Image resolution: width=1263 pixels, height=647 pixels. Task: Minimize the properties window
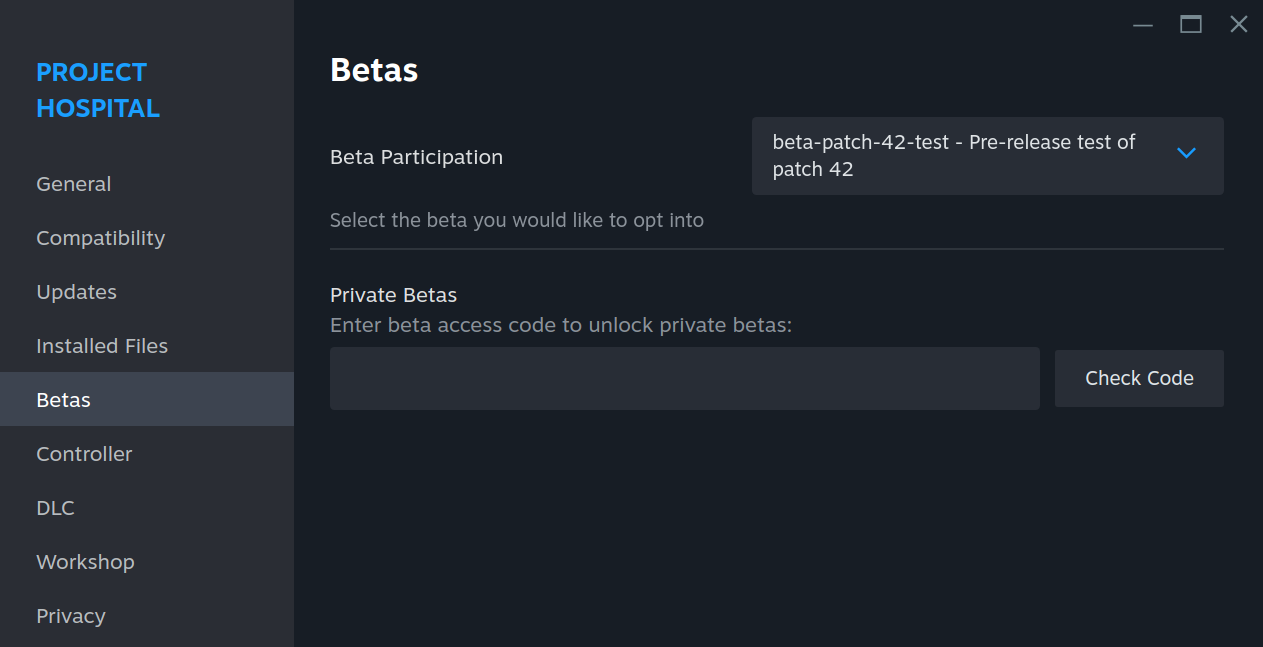pos(1143,25)
